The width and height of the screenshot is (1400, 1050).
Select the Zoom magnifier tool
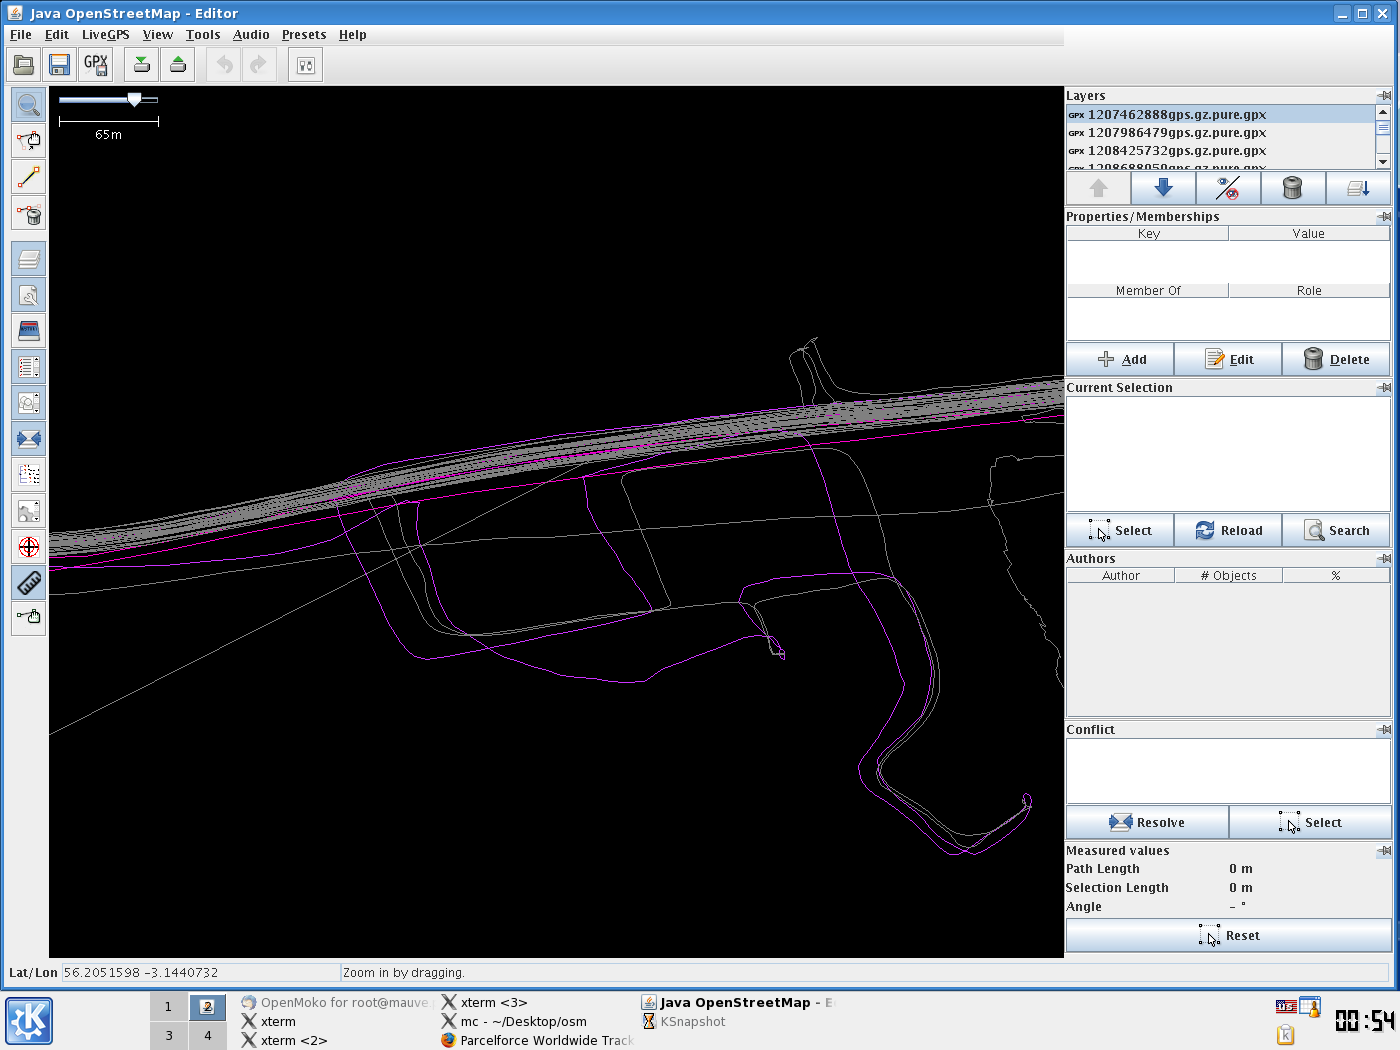point(29,105)
